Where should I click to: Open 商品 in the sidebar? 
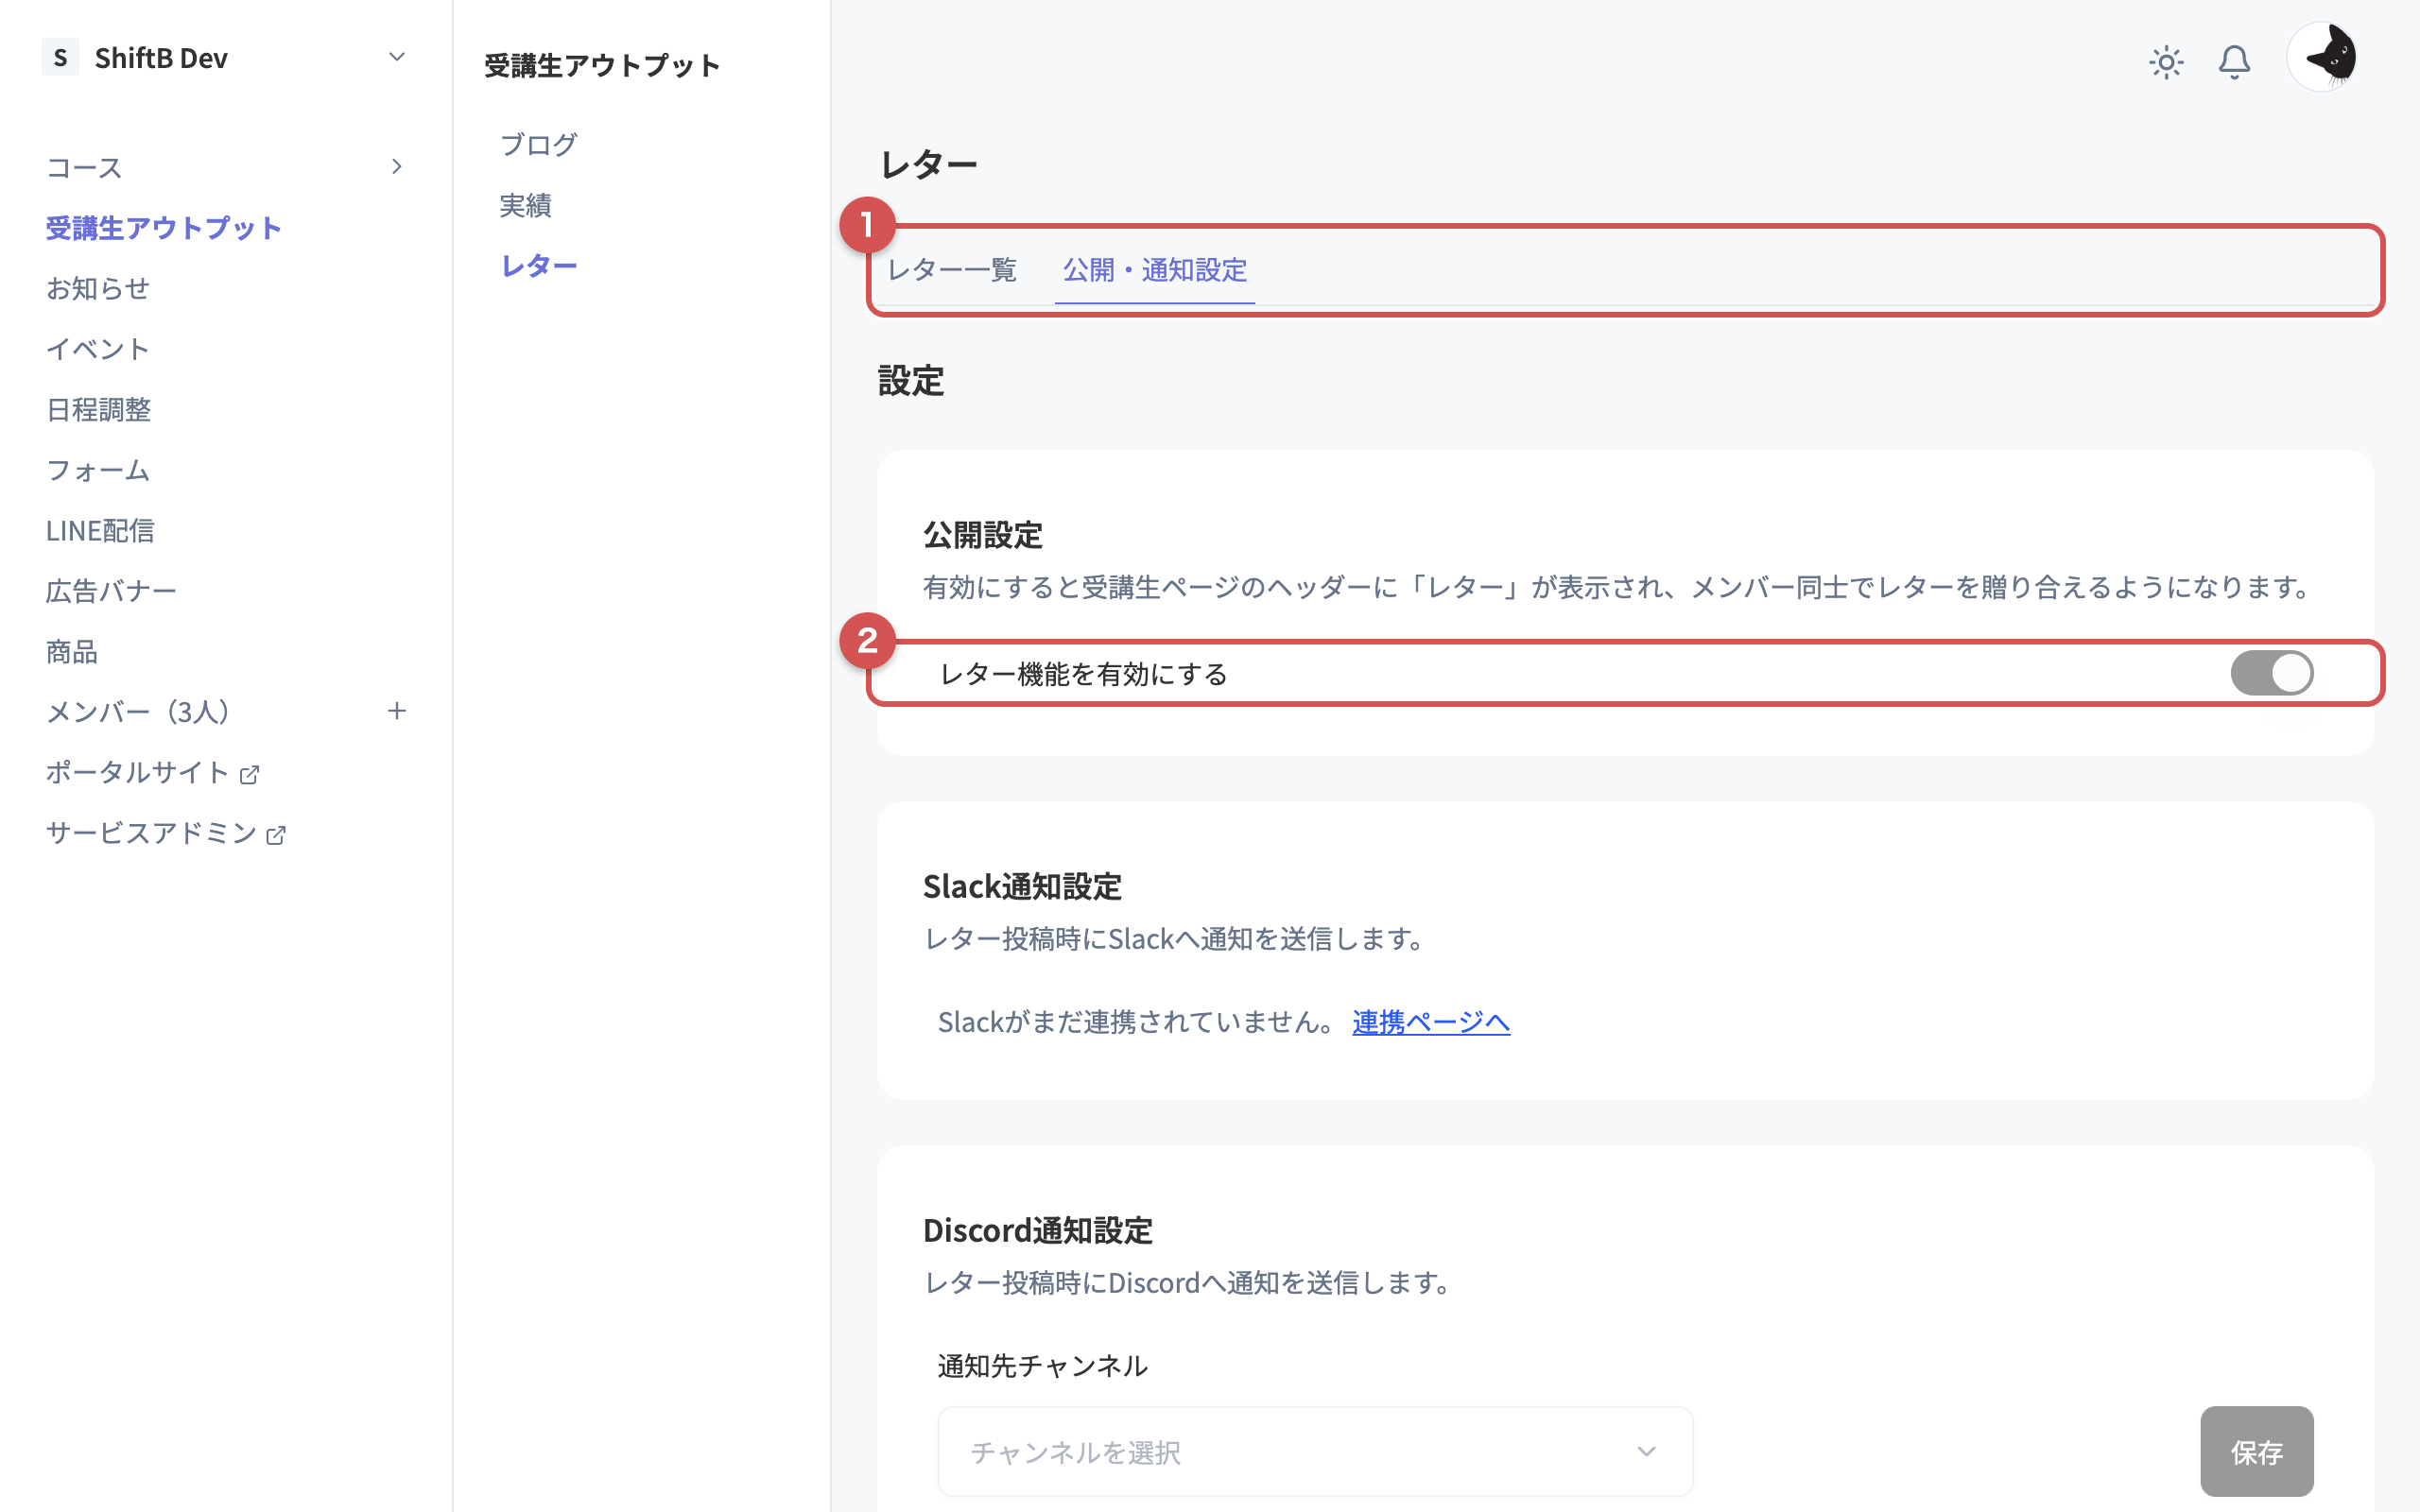point(72,652)
